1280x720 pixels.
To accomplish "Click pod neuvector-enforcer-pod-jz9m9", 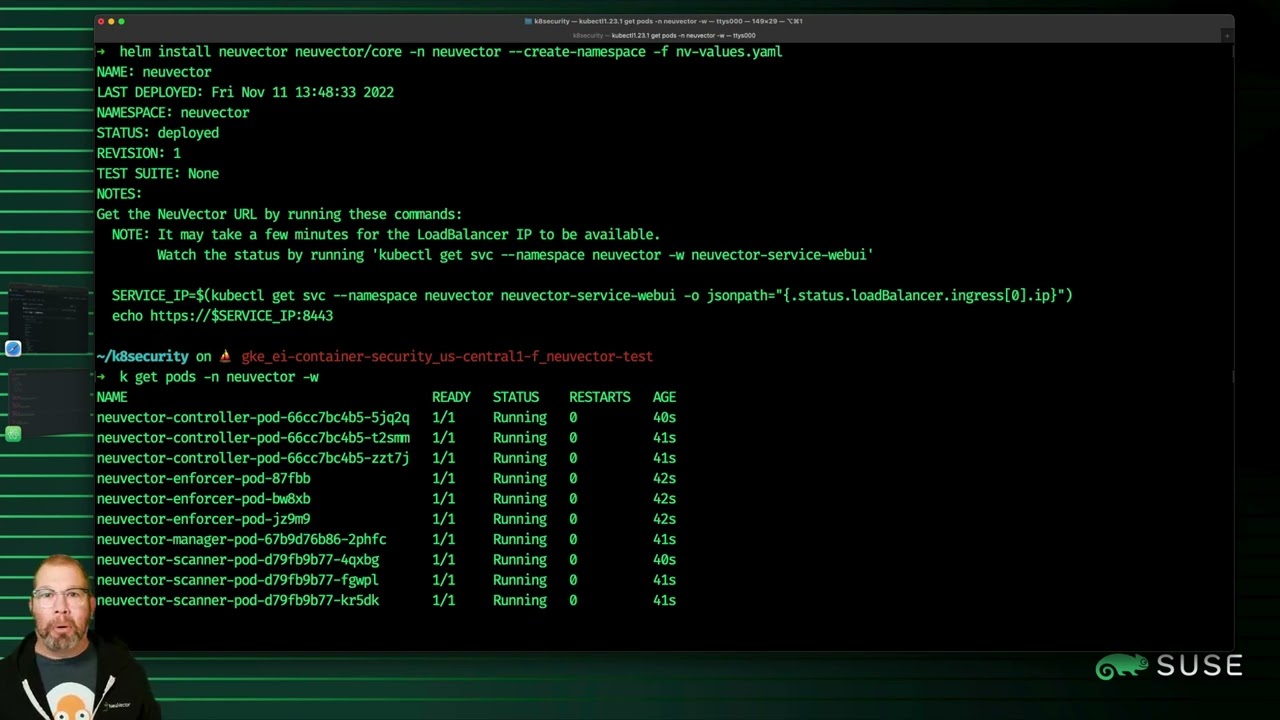I will coord(203,519).
